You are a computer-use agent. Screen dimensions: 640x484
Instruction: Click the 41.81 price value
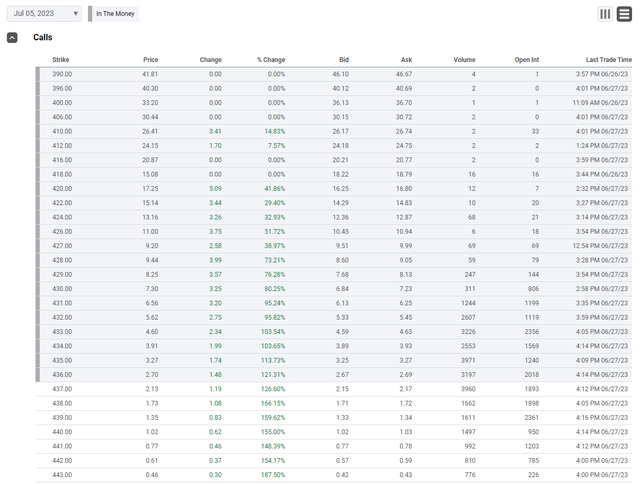(x=150, y=74)
